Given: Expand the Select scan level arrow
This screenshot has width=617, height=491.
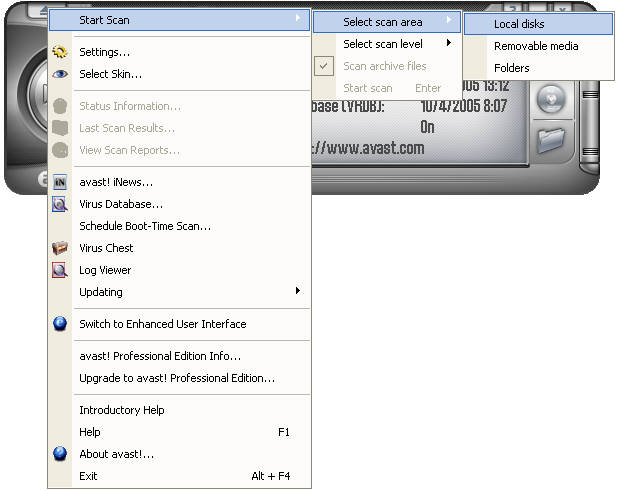Looking at the screenshot, I should (x=449, y=42).
